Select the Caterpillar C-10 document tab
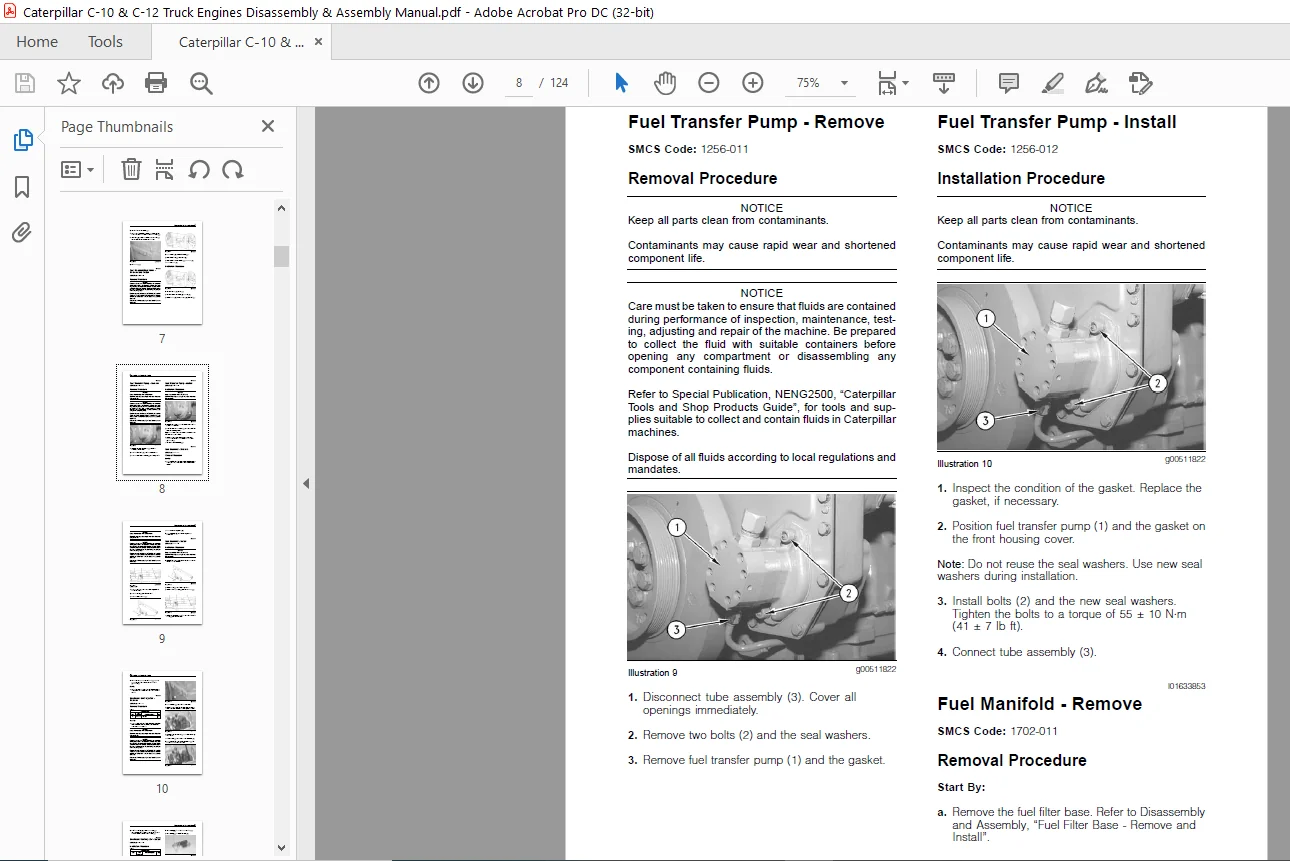Viewport: 1290px width, 861px height. coord(241,42)
